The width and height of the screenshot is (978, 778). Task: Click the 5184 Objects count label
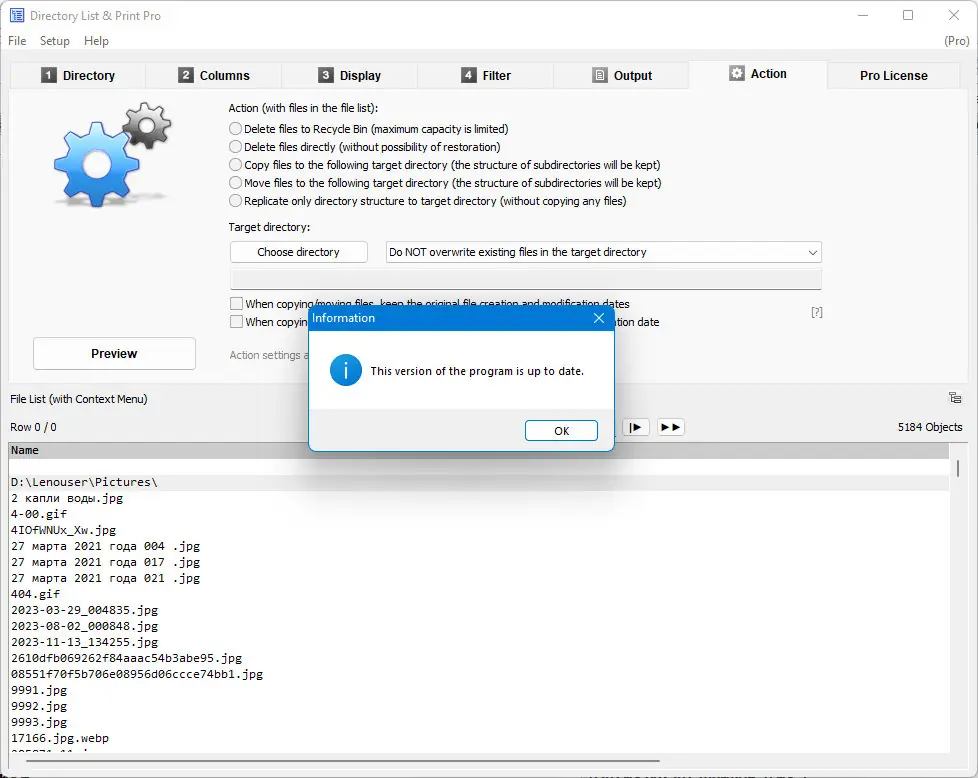tap(929, 427)
